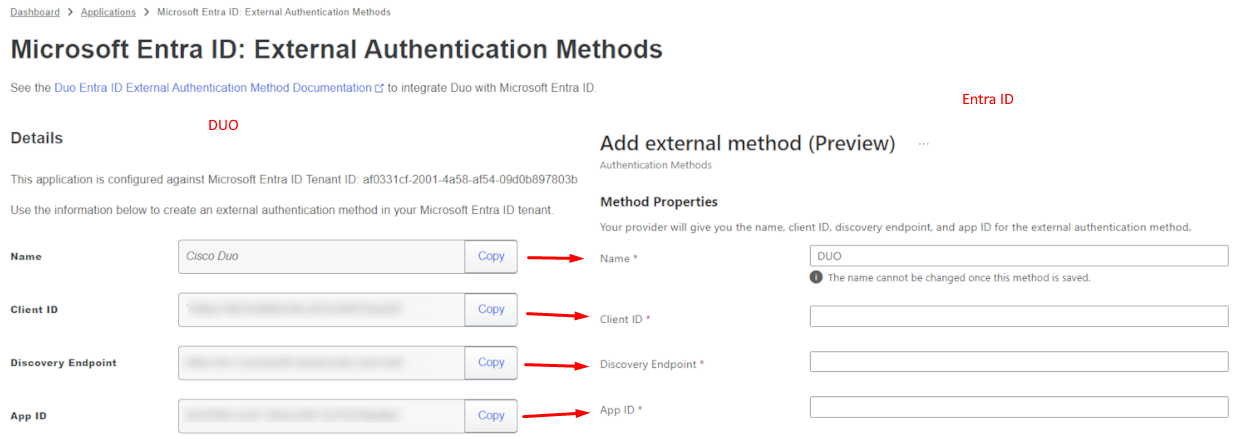Screen dimensions: 1239x439
Task: Click the Entra Name field containing DUO
Action: tap(1018, 256)
